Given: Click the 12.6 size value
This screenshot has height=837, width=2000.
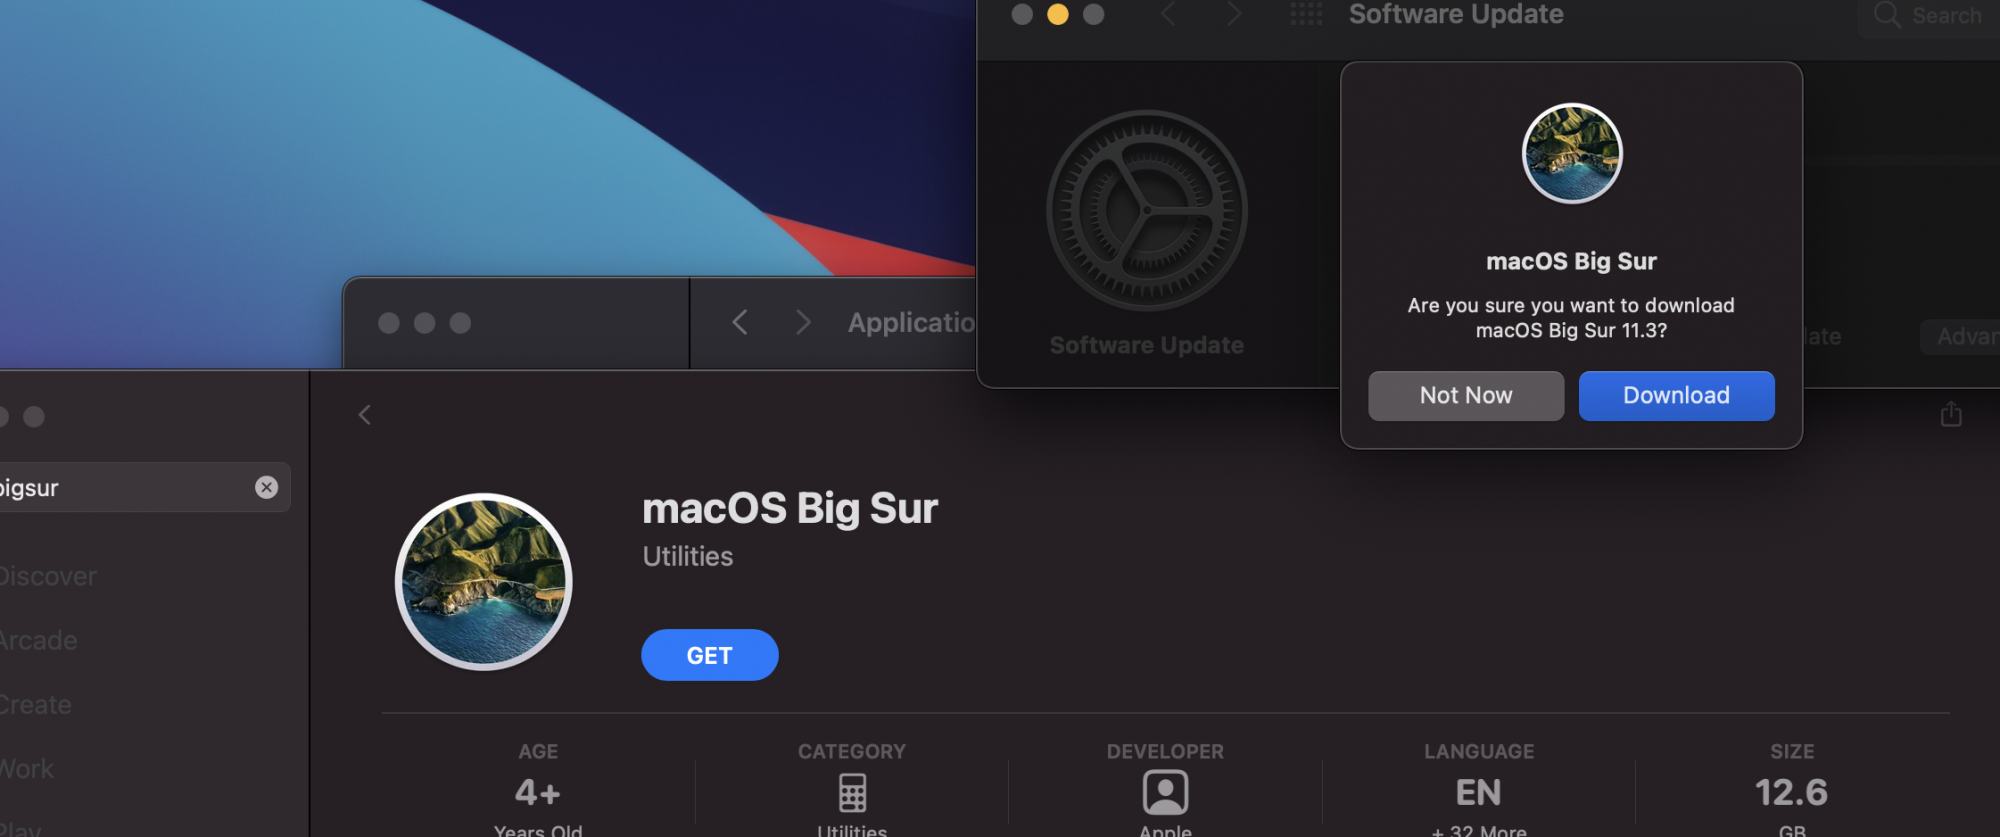Looking at the screenshot, I should coord(1792,793).
